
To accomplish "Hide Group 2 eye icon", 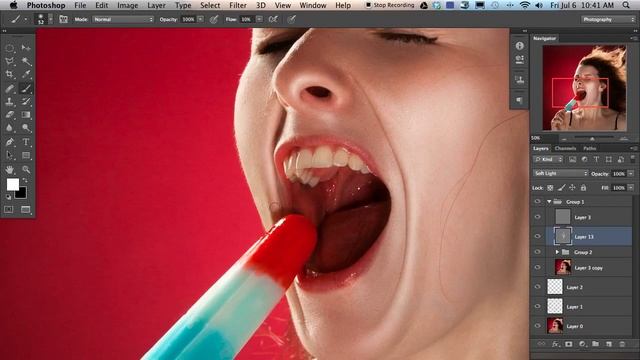I will point(538,252).
